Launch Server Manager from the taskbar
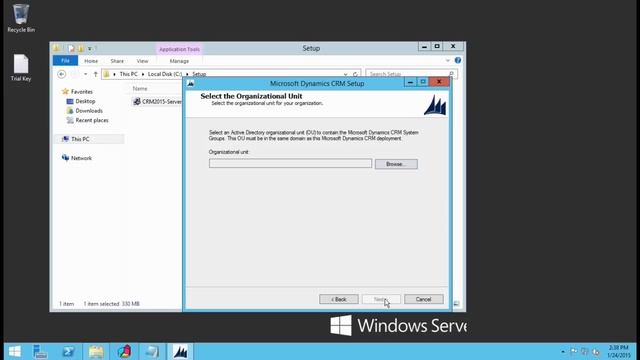 click(40, 351)
